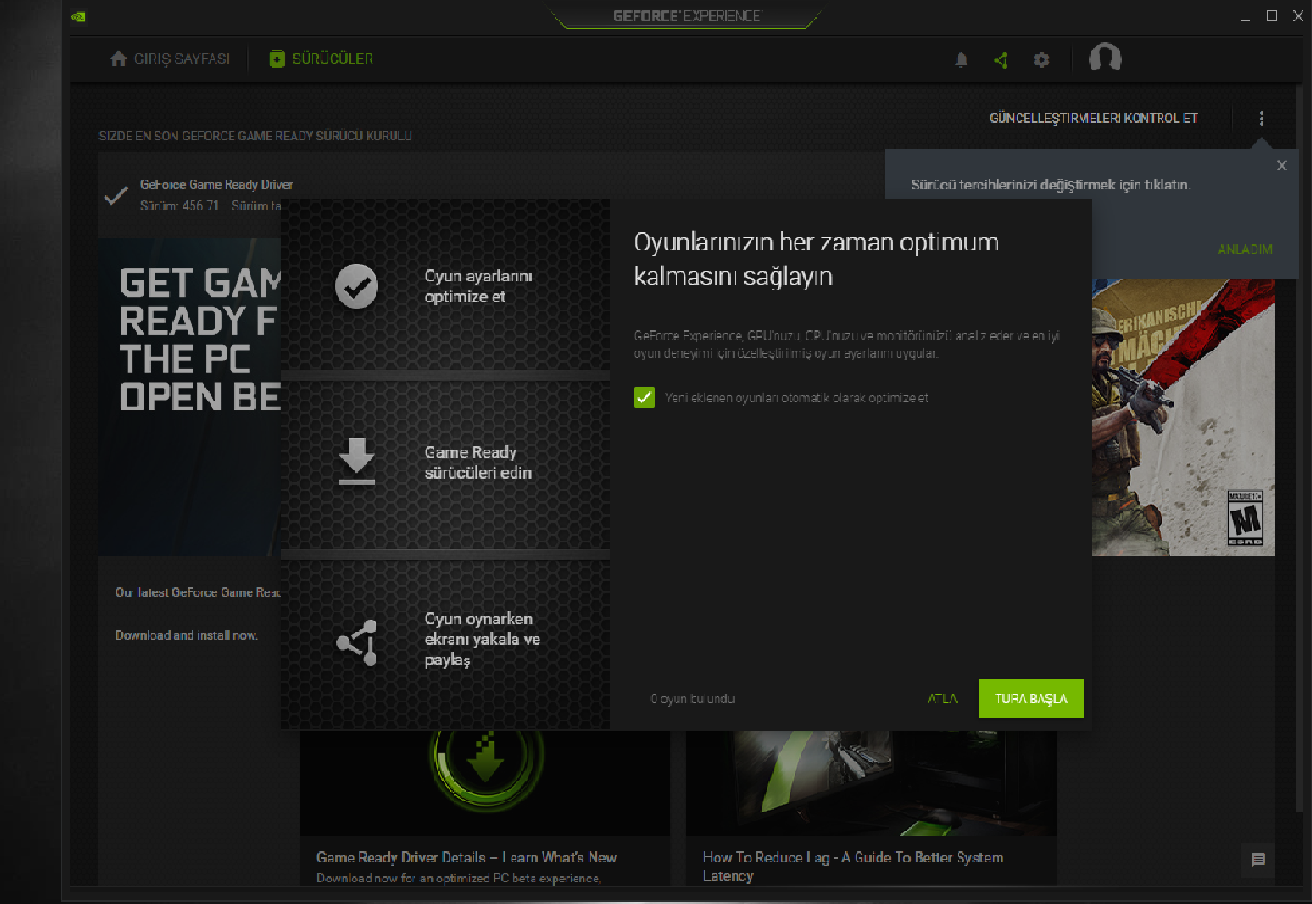Image resolution: width=1312 pixels, height=904 pixels.
Task: Click the installed driver checkmark icon
Action: coord(117,196)
